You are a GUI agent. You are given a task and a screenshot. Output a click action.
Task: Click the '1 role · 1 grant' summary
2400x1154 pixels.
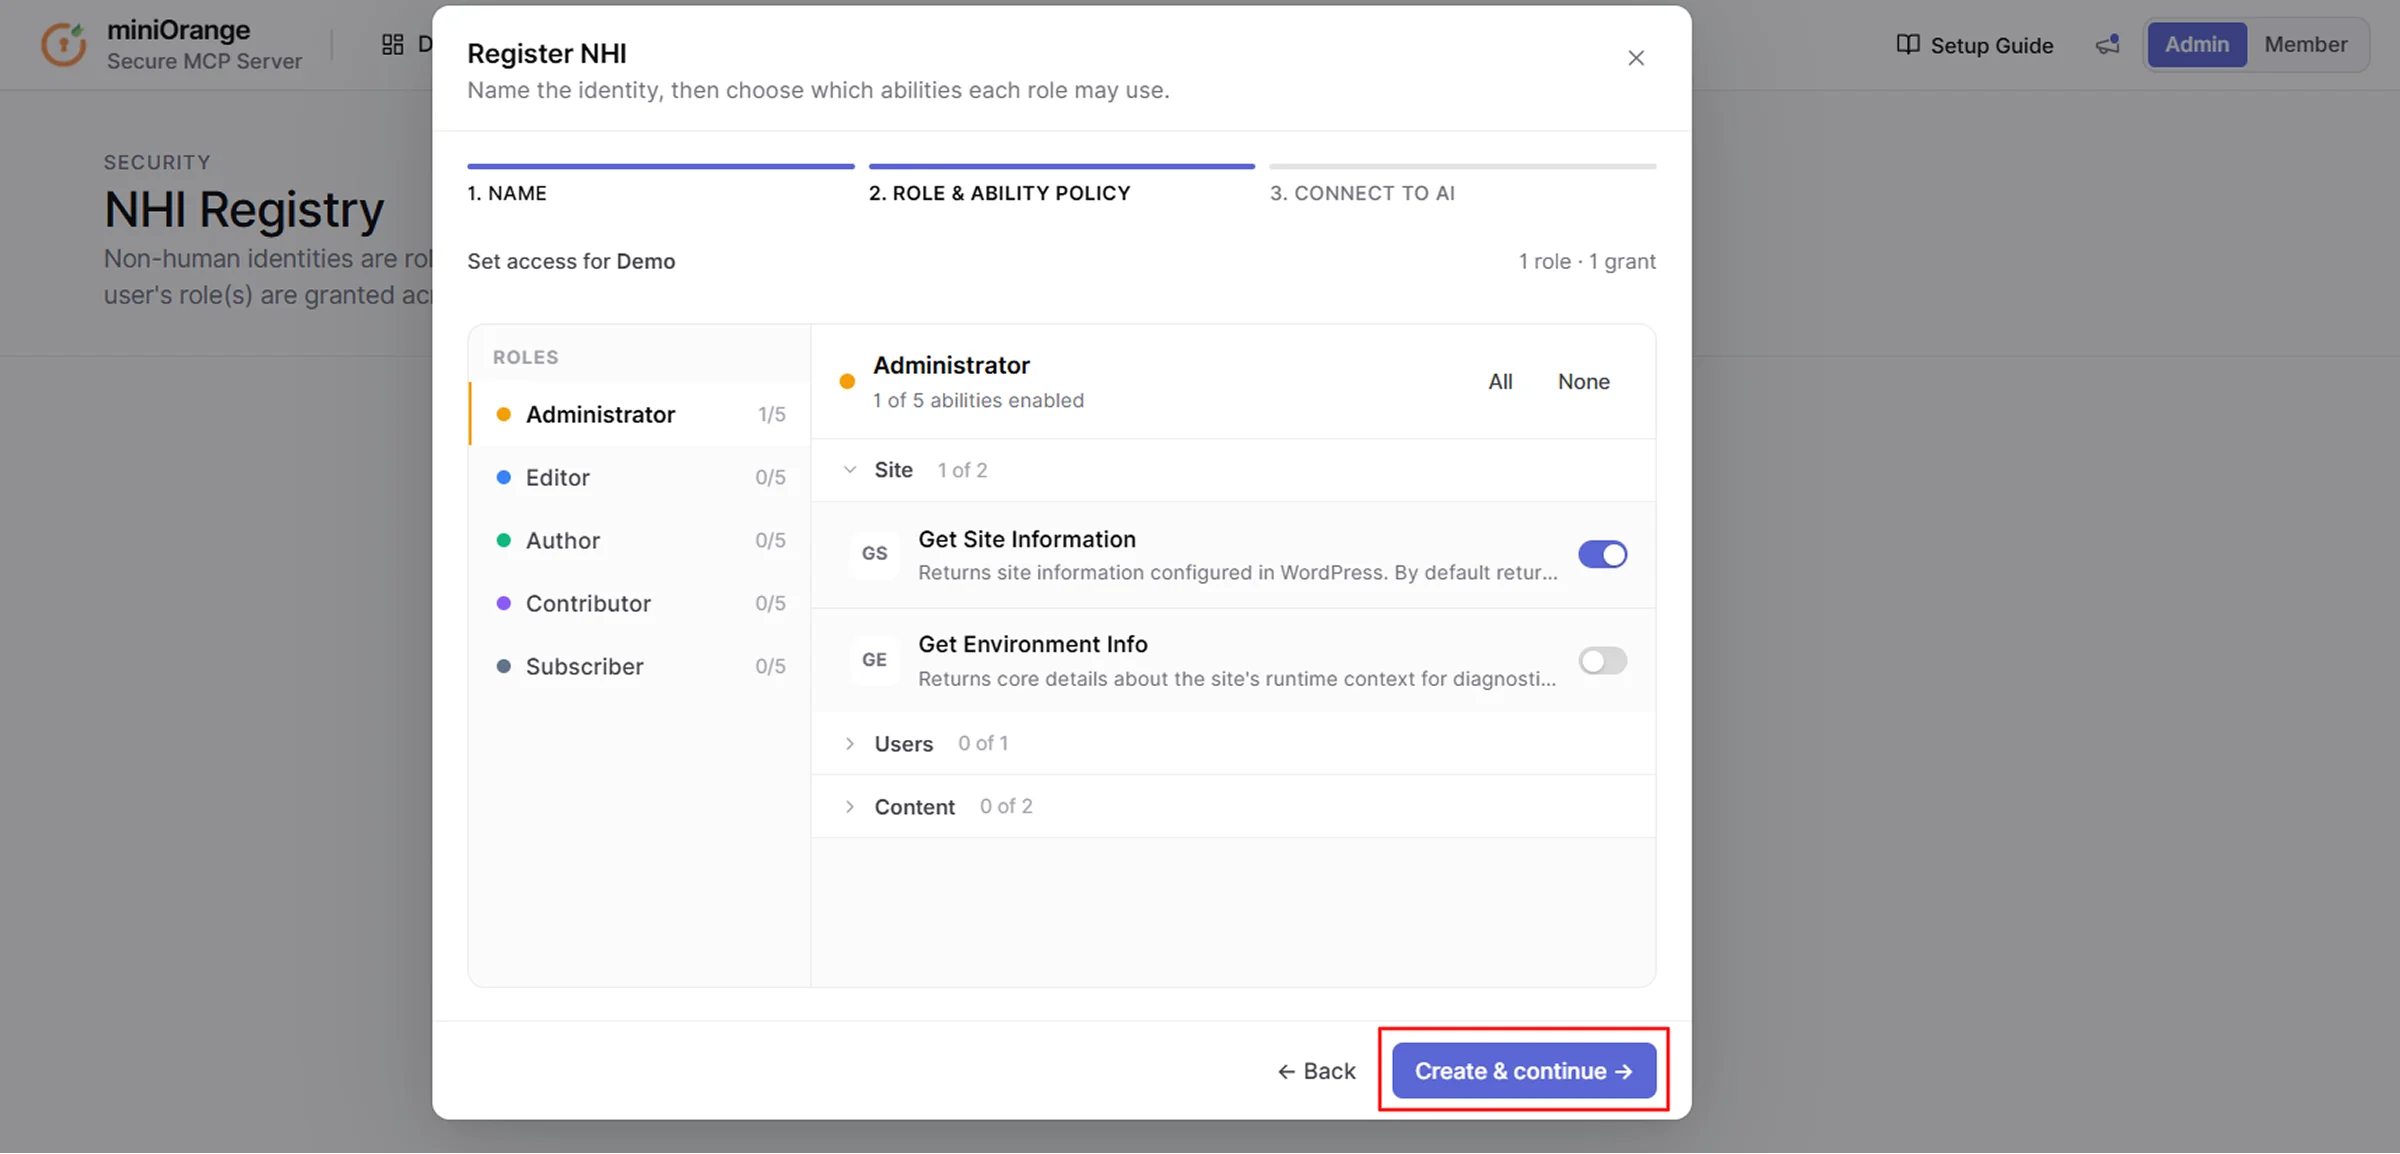1587,261
